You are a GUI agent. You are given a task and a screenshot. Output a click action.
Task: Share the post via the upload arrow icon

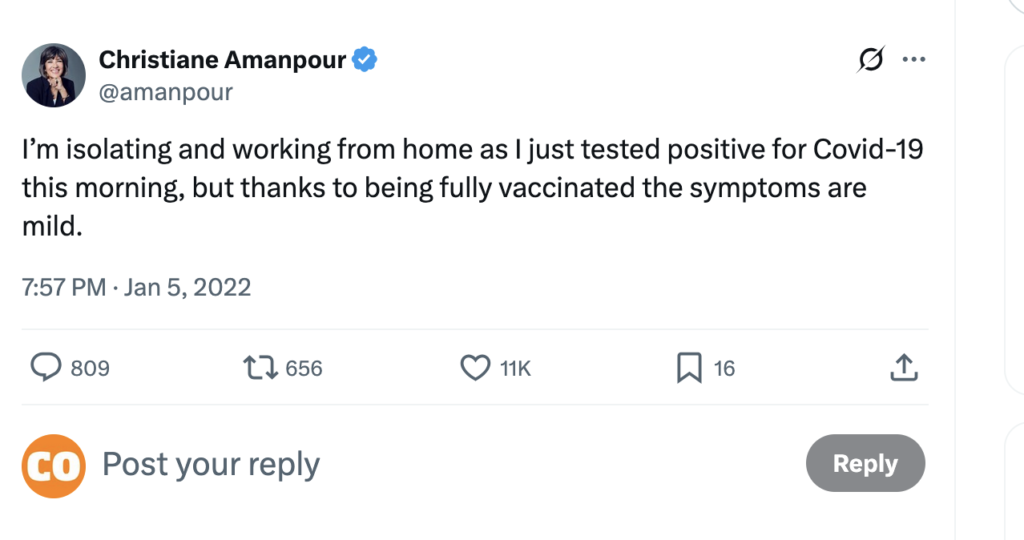coord(903,368)
